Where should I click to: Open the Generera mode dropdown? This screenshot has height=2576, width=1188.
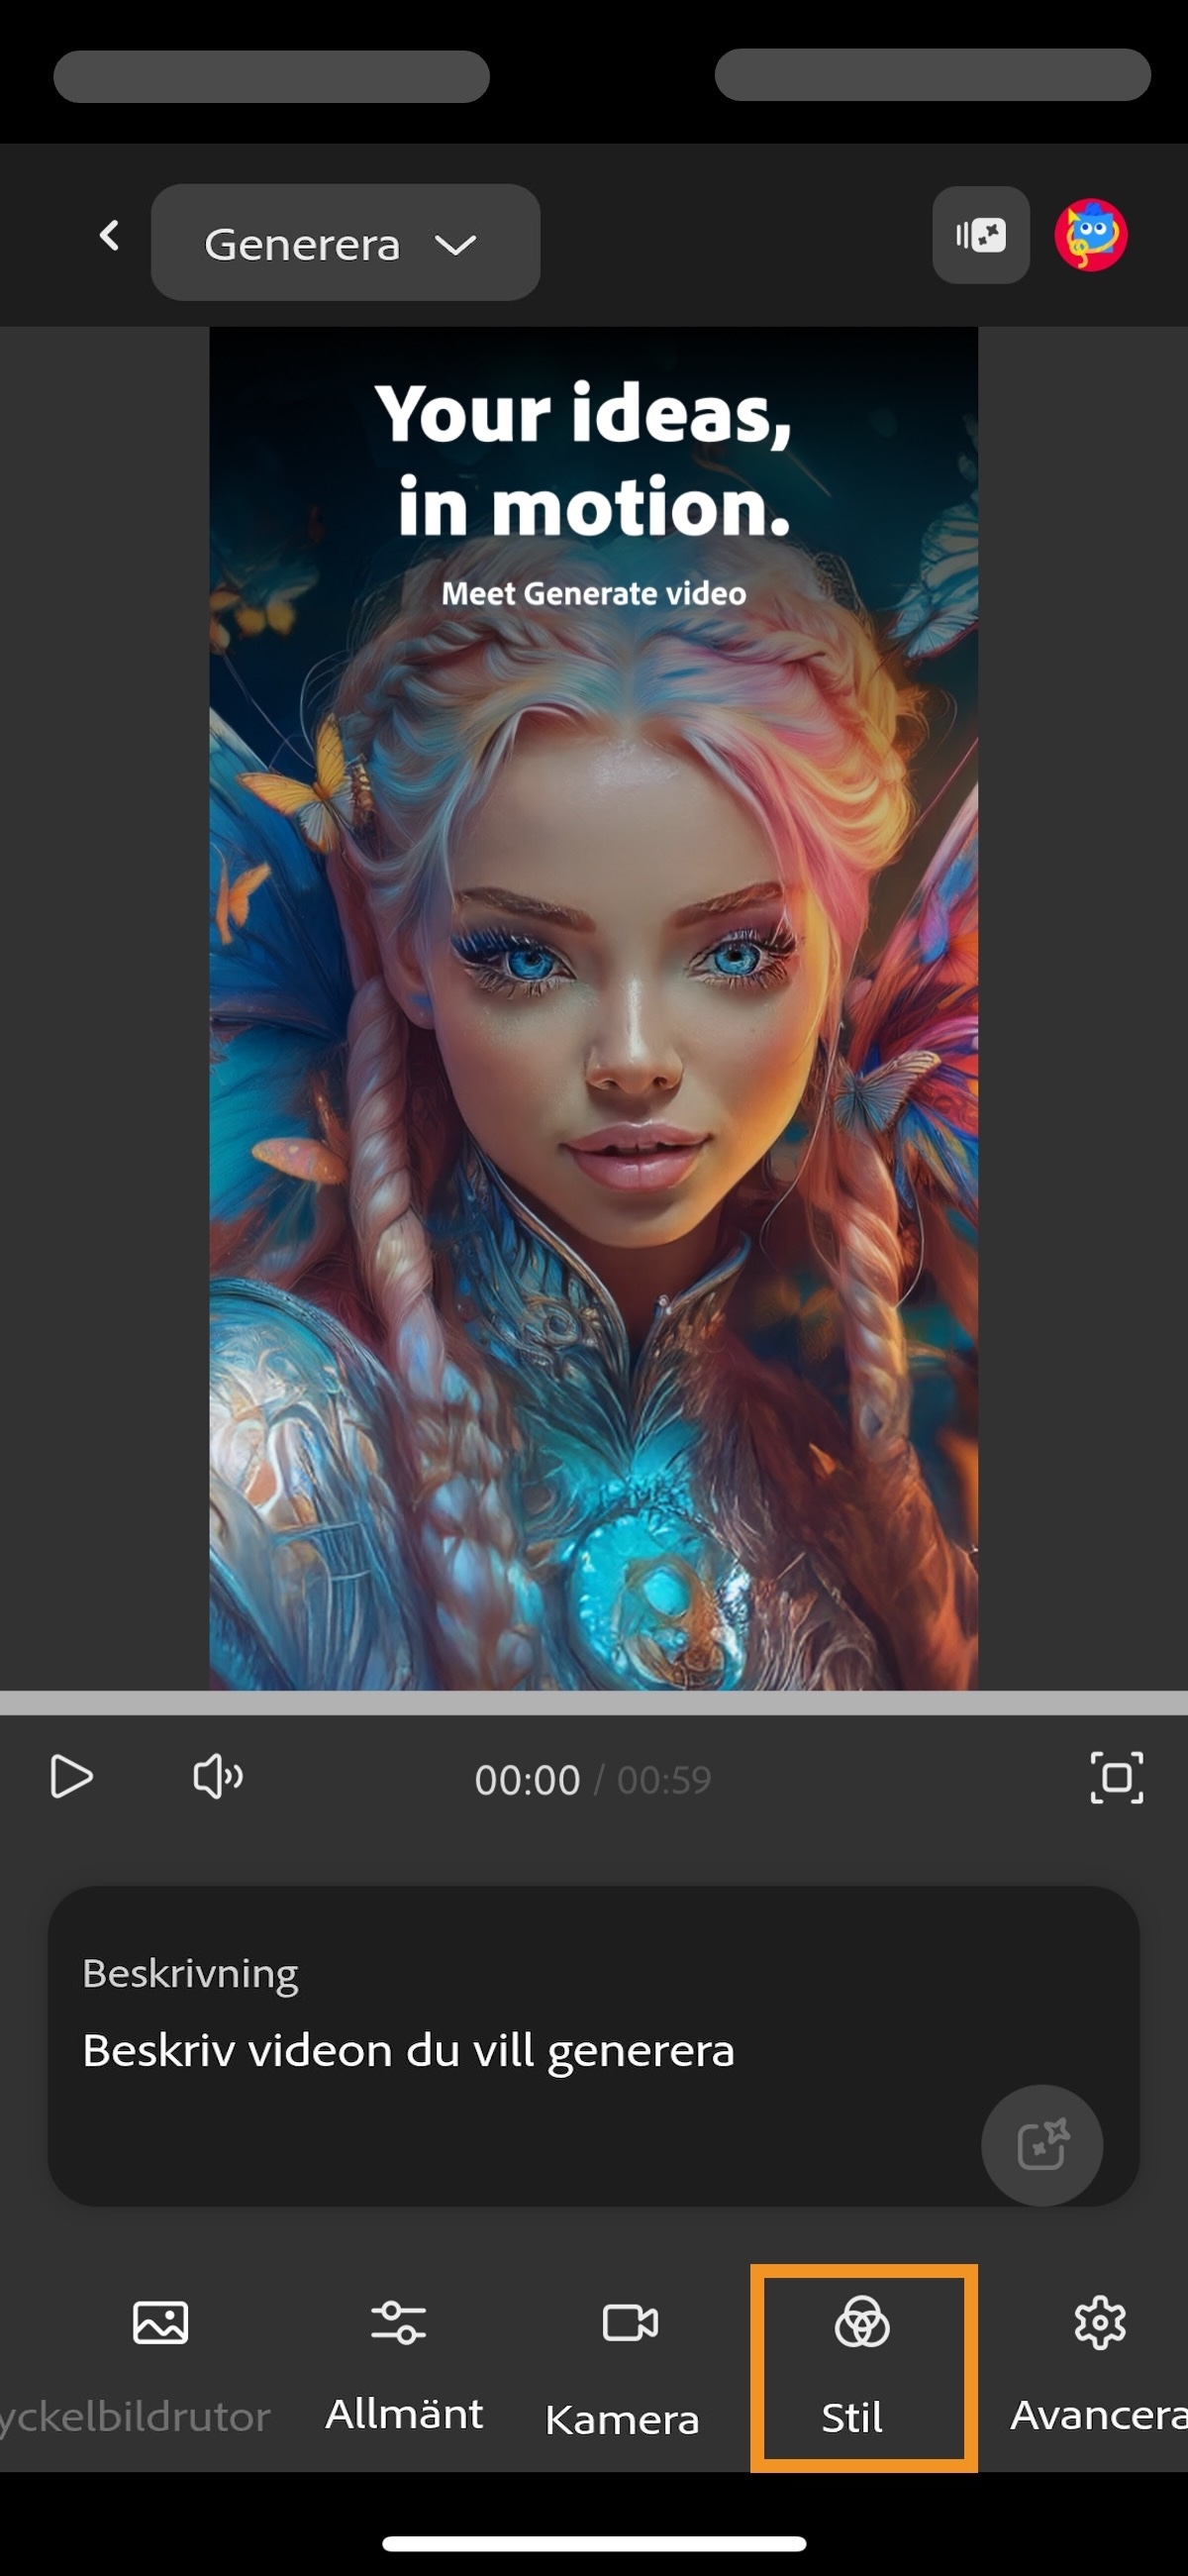pos(345,243)
